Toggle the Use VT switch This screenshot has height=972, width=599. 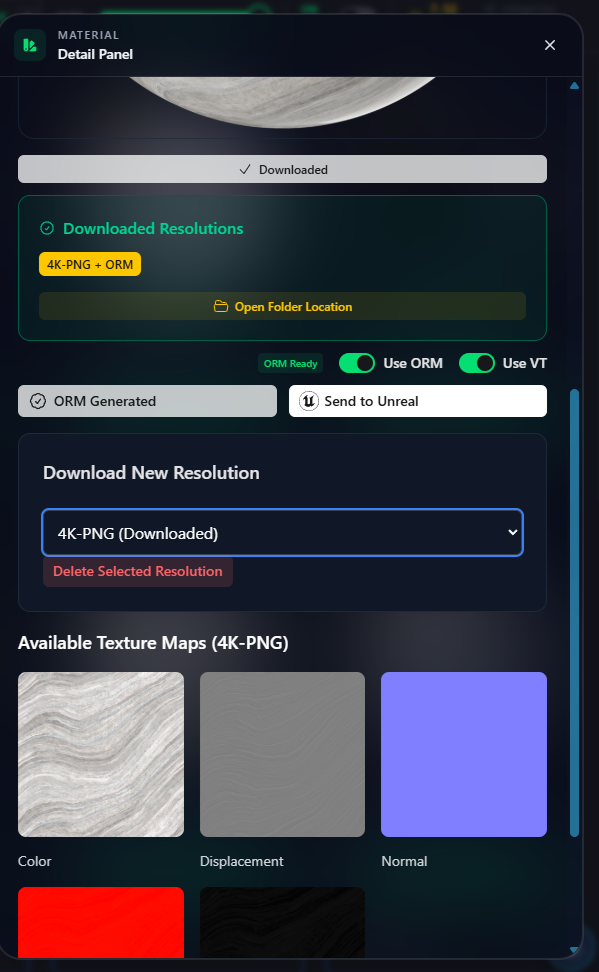476,363
